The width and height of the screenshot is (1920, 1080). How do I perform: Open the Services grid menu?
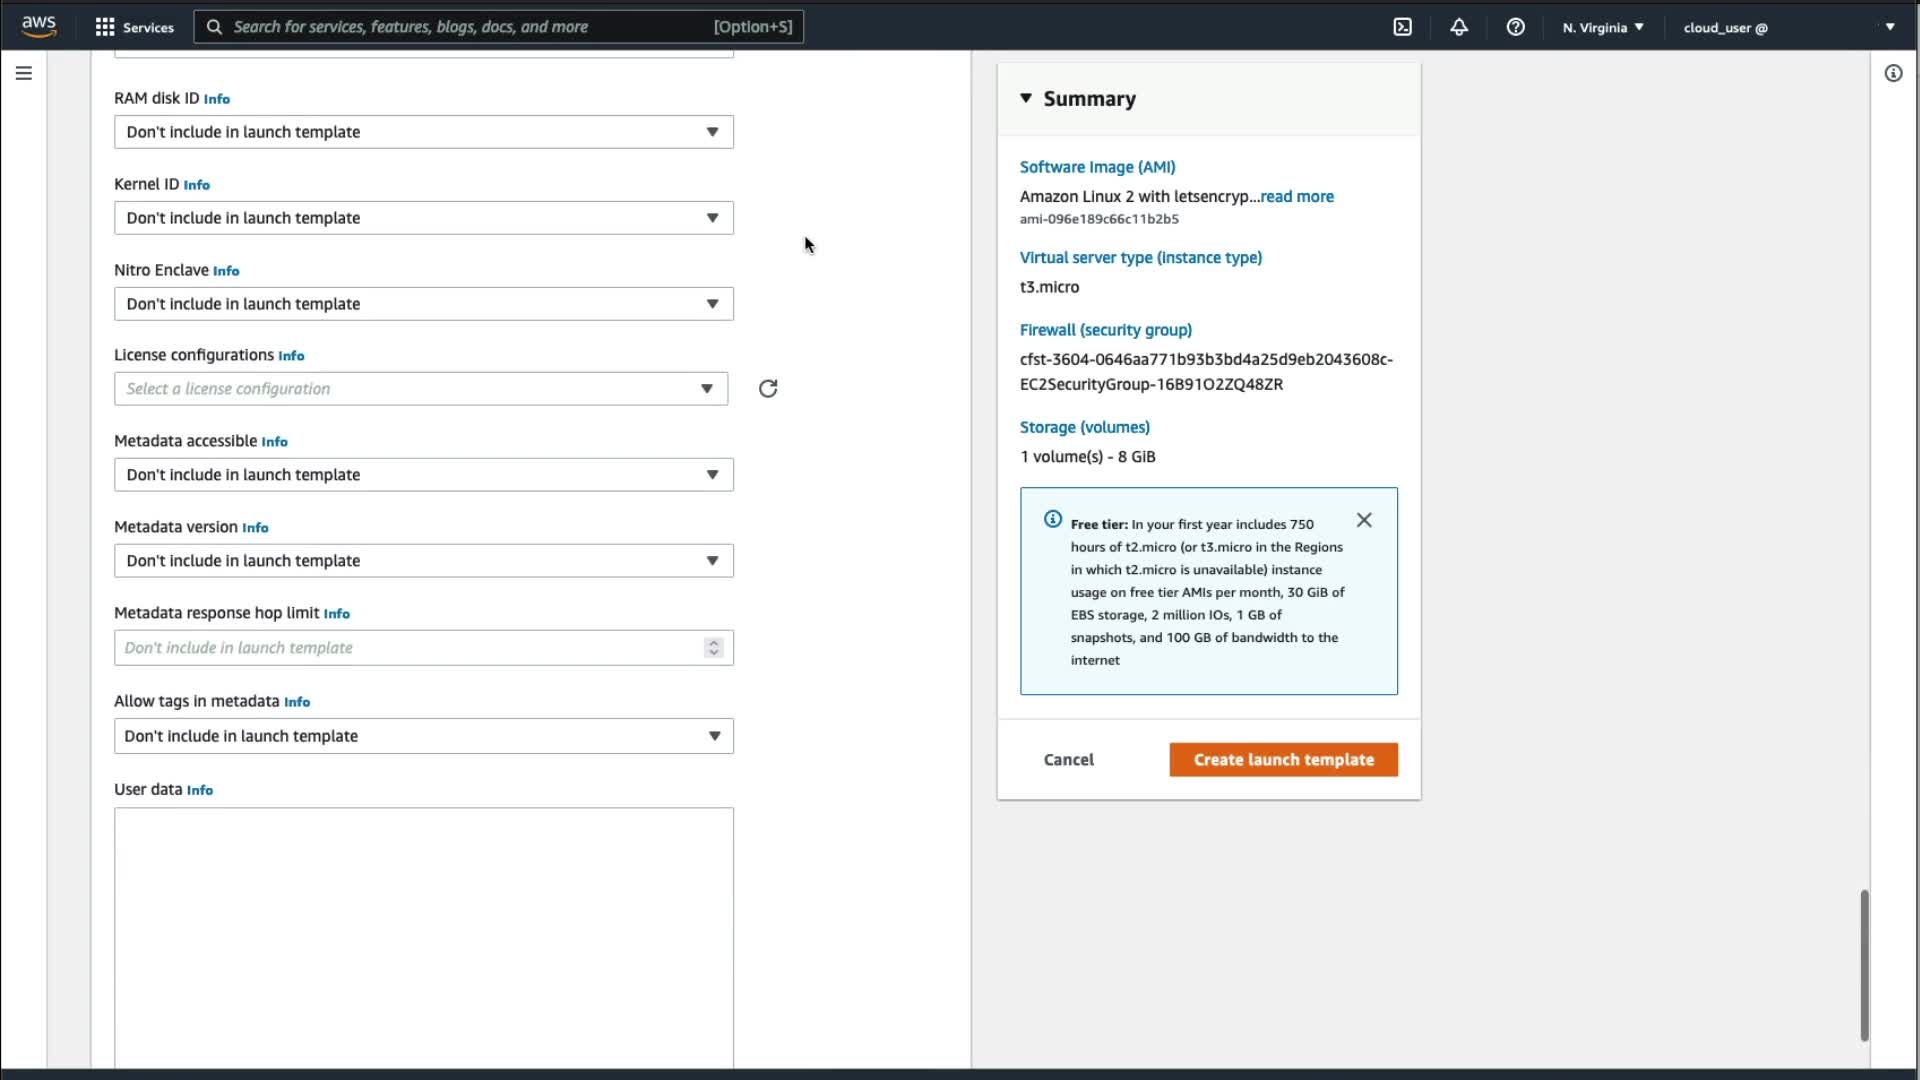[133, 27]
